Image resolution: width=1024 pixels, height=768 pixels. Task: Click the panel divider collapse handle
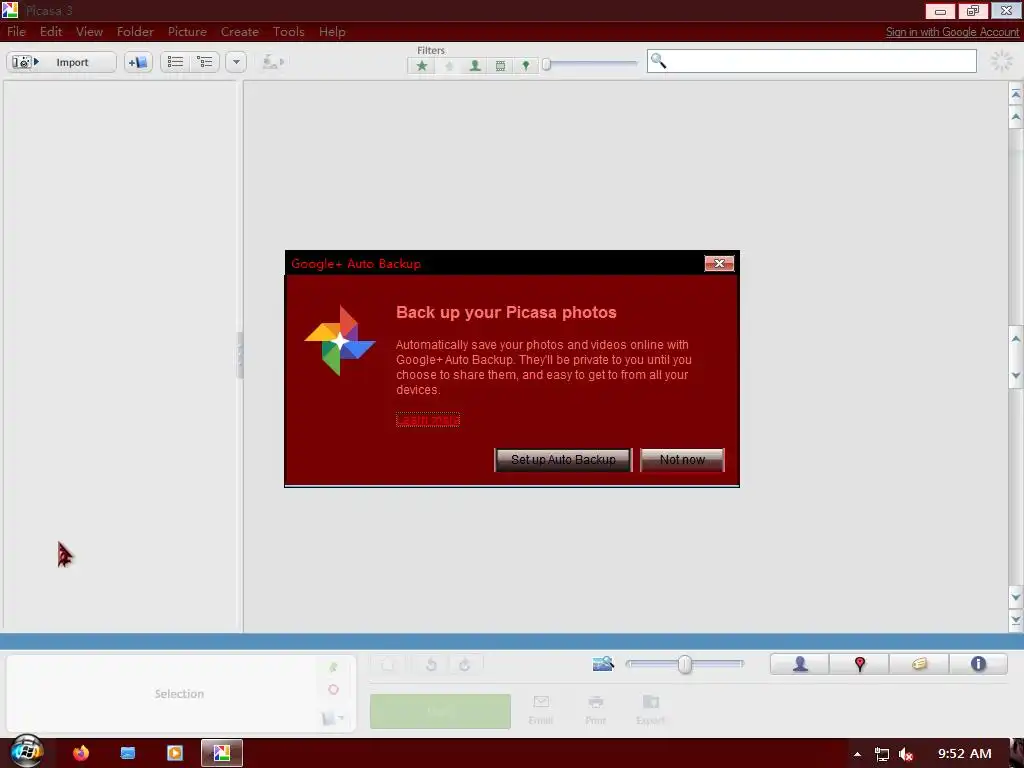coord(240,355)
